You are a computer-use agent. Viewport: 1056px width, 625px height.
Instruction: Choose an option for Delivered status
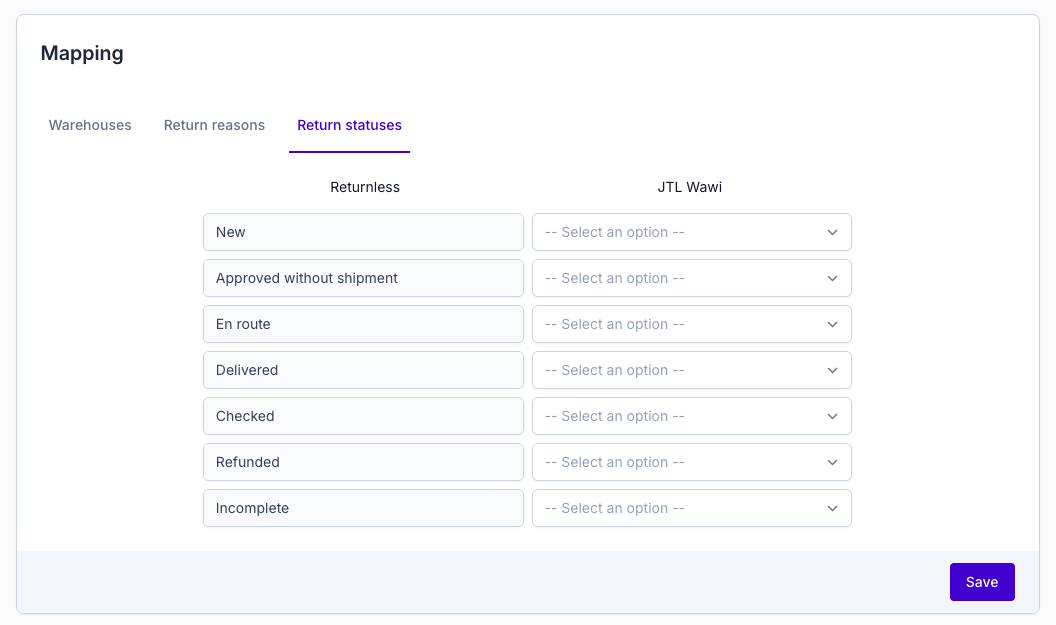click(691, 370)
